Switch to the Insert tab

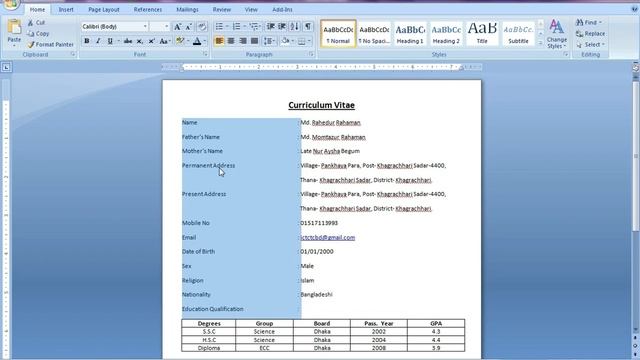66,9
